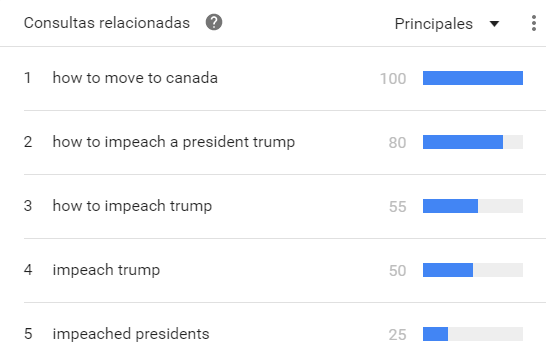Open query 'how to move to canada'
The height and width of the screenshot is (364, 546).
pos(135,78)
